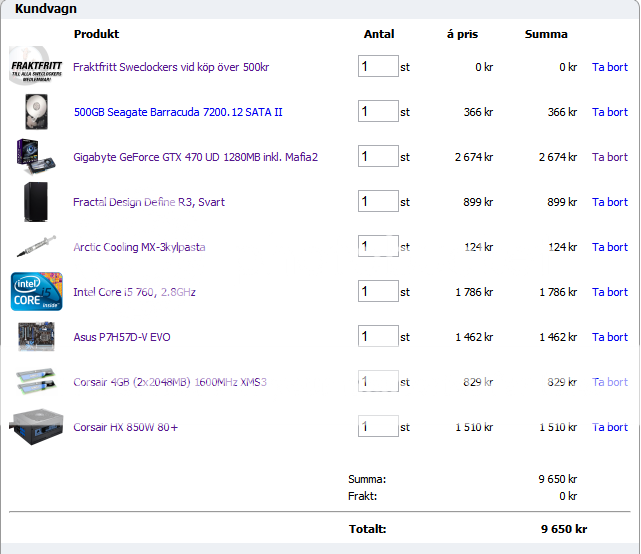Remove Fractal Design Define R3 via Ta bort

[610, 202]
